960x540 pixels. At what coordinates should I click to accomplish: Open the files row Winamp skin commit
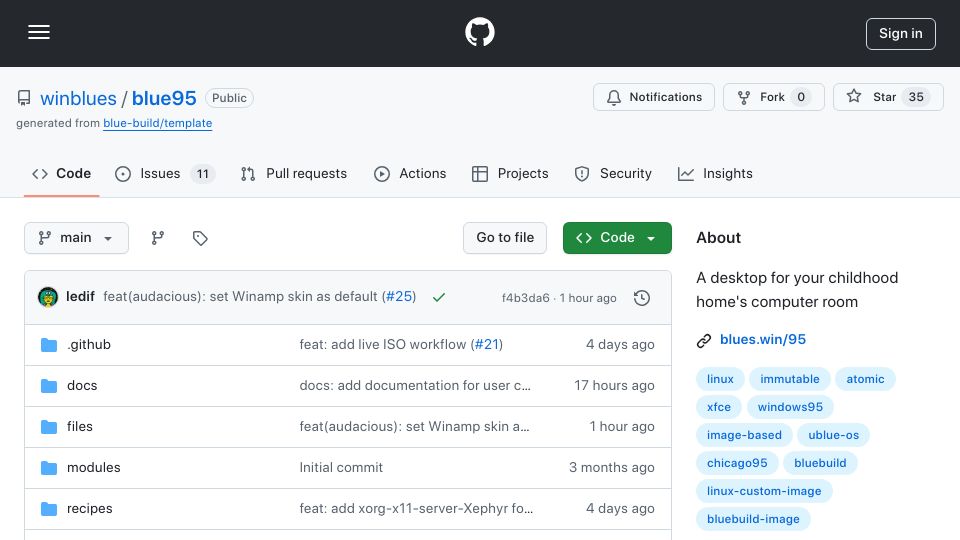click(x=414, y=427)
